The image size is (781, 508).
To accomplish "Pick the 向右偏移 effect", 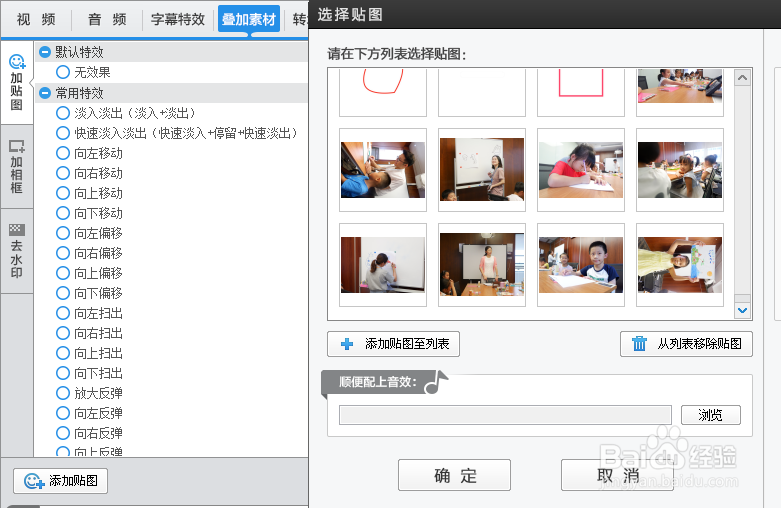I will click(63, 253).
